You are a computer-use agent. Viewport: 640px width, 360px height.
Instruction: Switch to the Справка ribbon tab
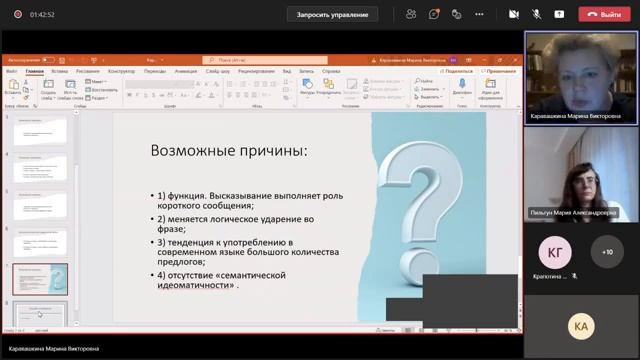point(331,71)
